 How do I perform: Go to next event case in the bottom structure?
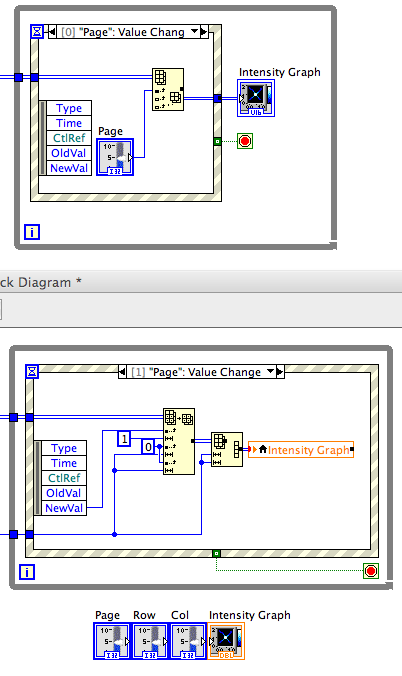click(x=280, y=372)
